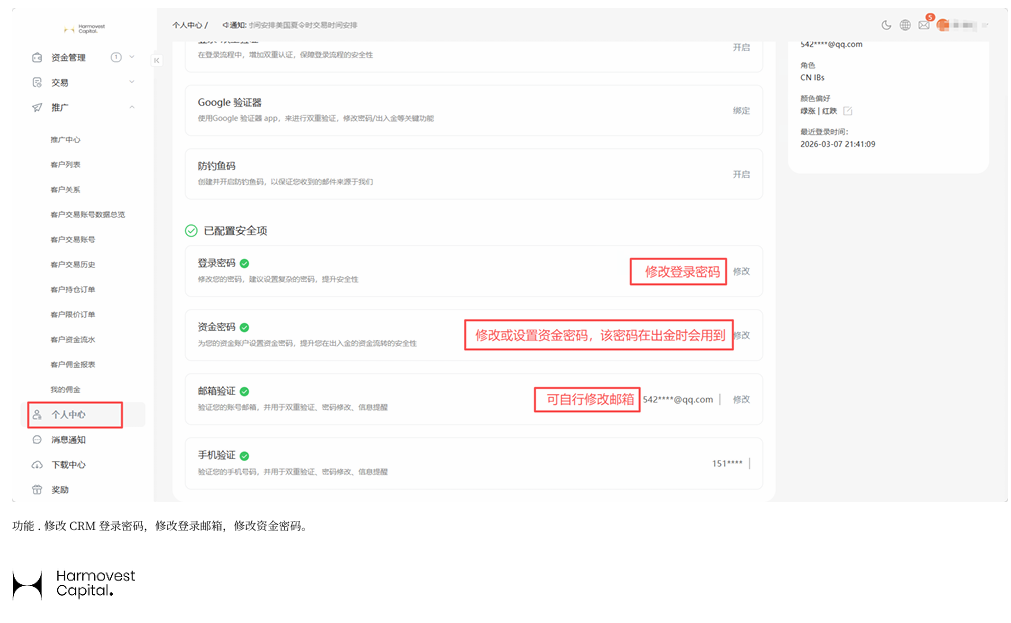1011x623 pixels.
Task: Click the orange user avatar
Action: click(943, 25)
